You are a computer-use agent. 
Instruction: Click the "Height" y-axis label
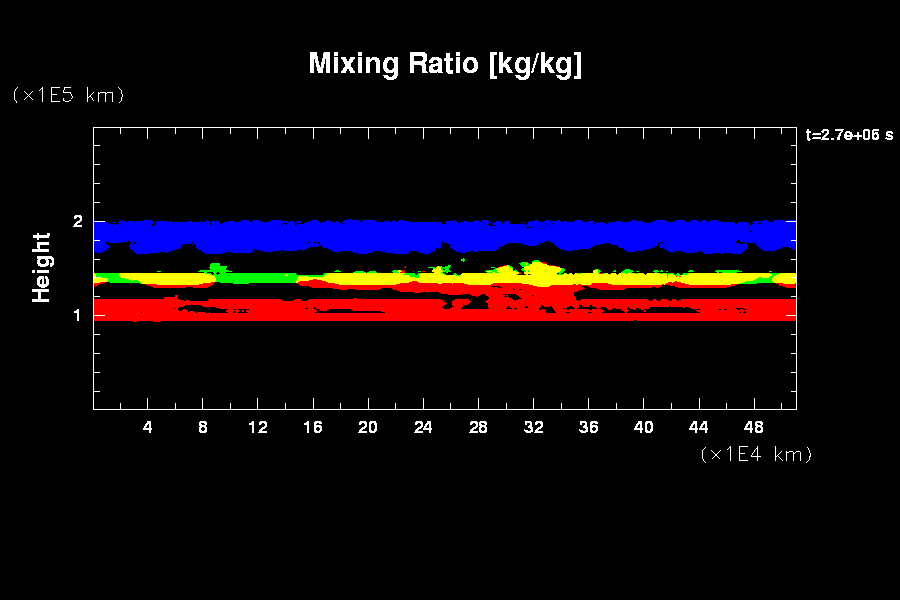pyautogui.click(x=42, y=267)
